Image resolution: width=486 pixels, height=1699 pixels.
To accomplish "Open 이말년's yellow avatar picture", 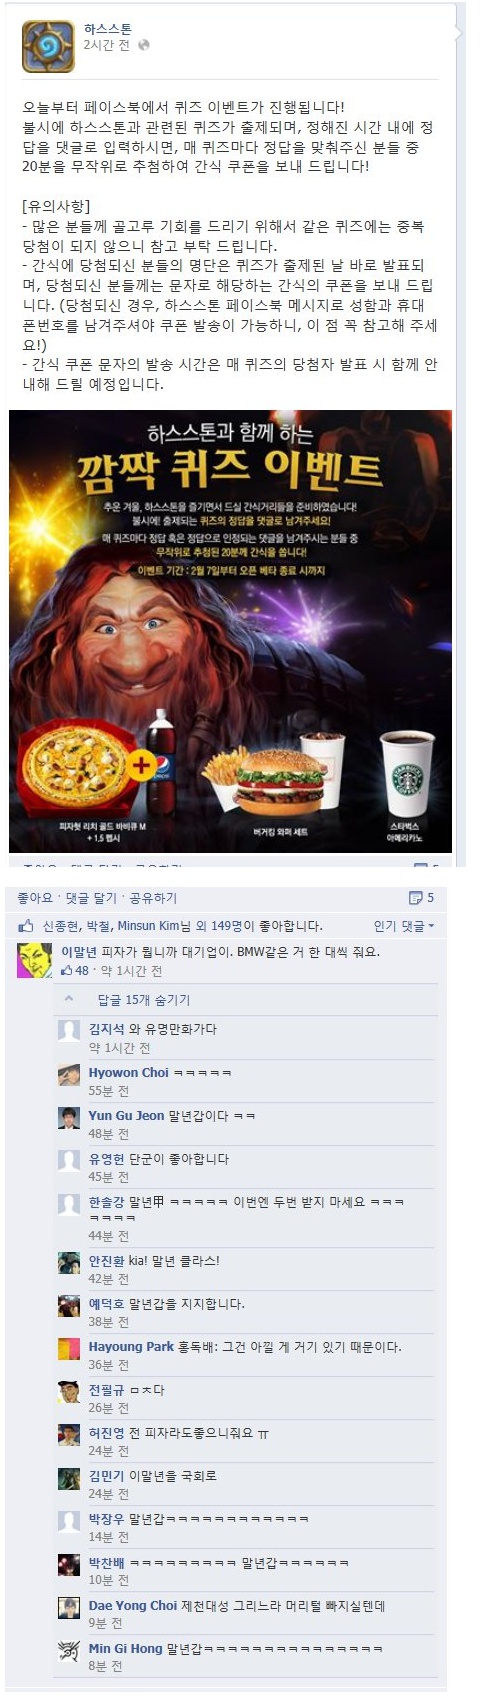I will [x=35, y=960].
